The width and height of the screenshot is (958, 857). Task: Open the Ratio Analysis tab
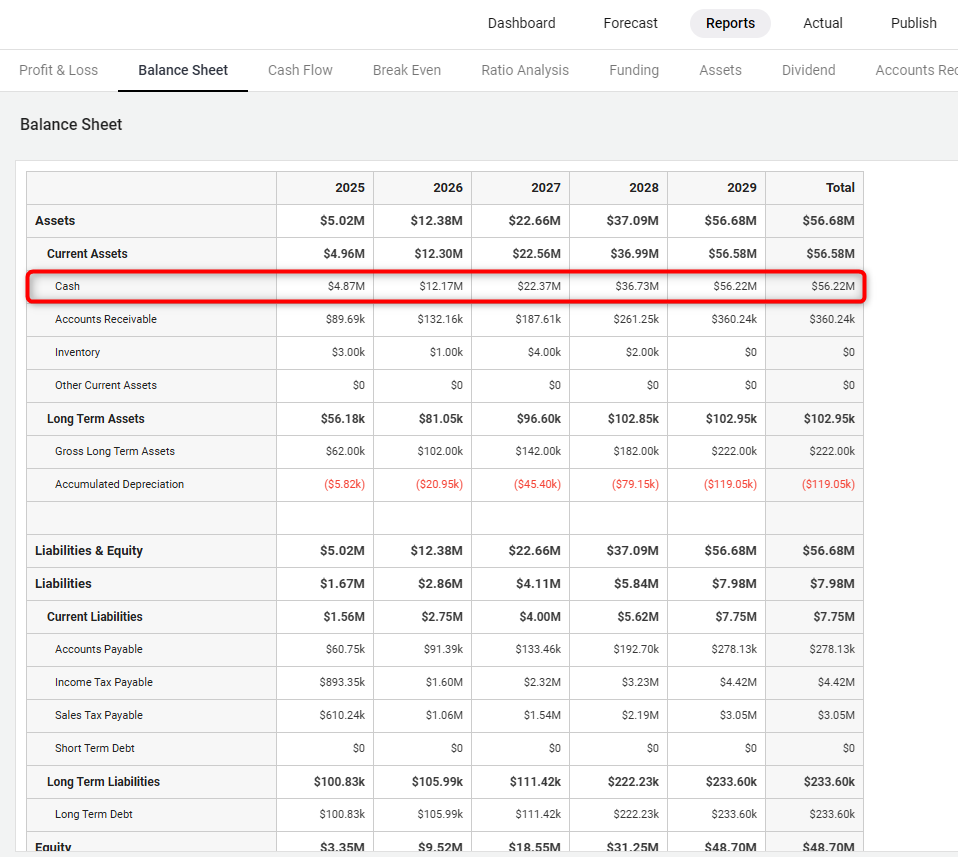click(x=525, y=70)
